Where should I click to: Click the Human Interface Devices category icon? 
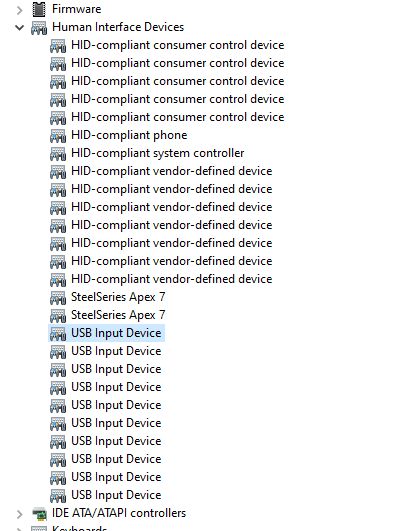tap(39, 27)
